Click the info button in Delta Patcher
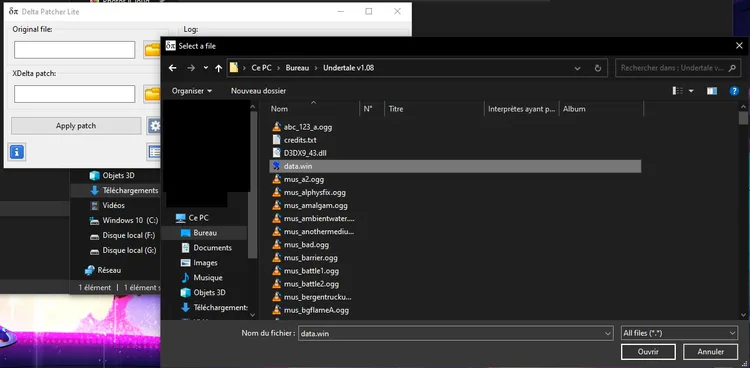 17,152
